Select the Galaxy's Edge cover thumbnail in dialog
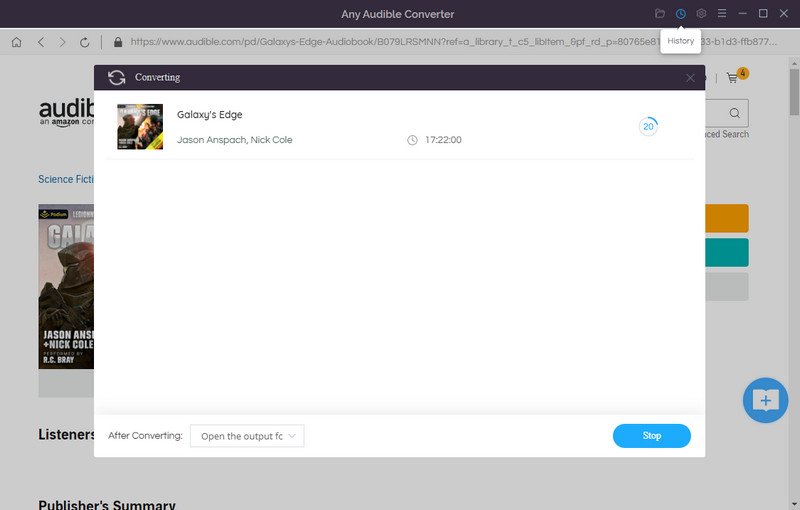 (x=140, y=127)
